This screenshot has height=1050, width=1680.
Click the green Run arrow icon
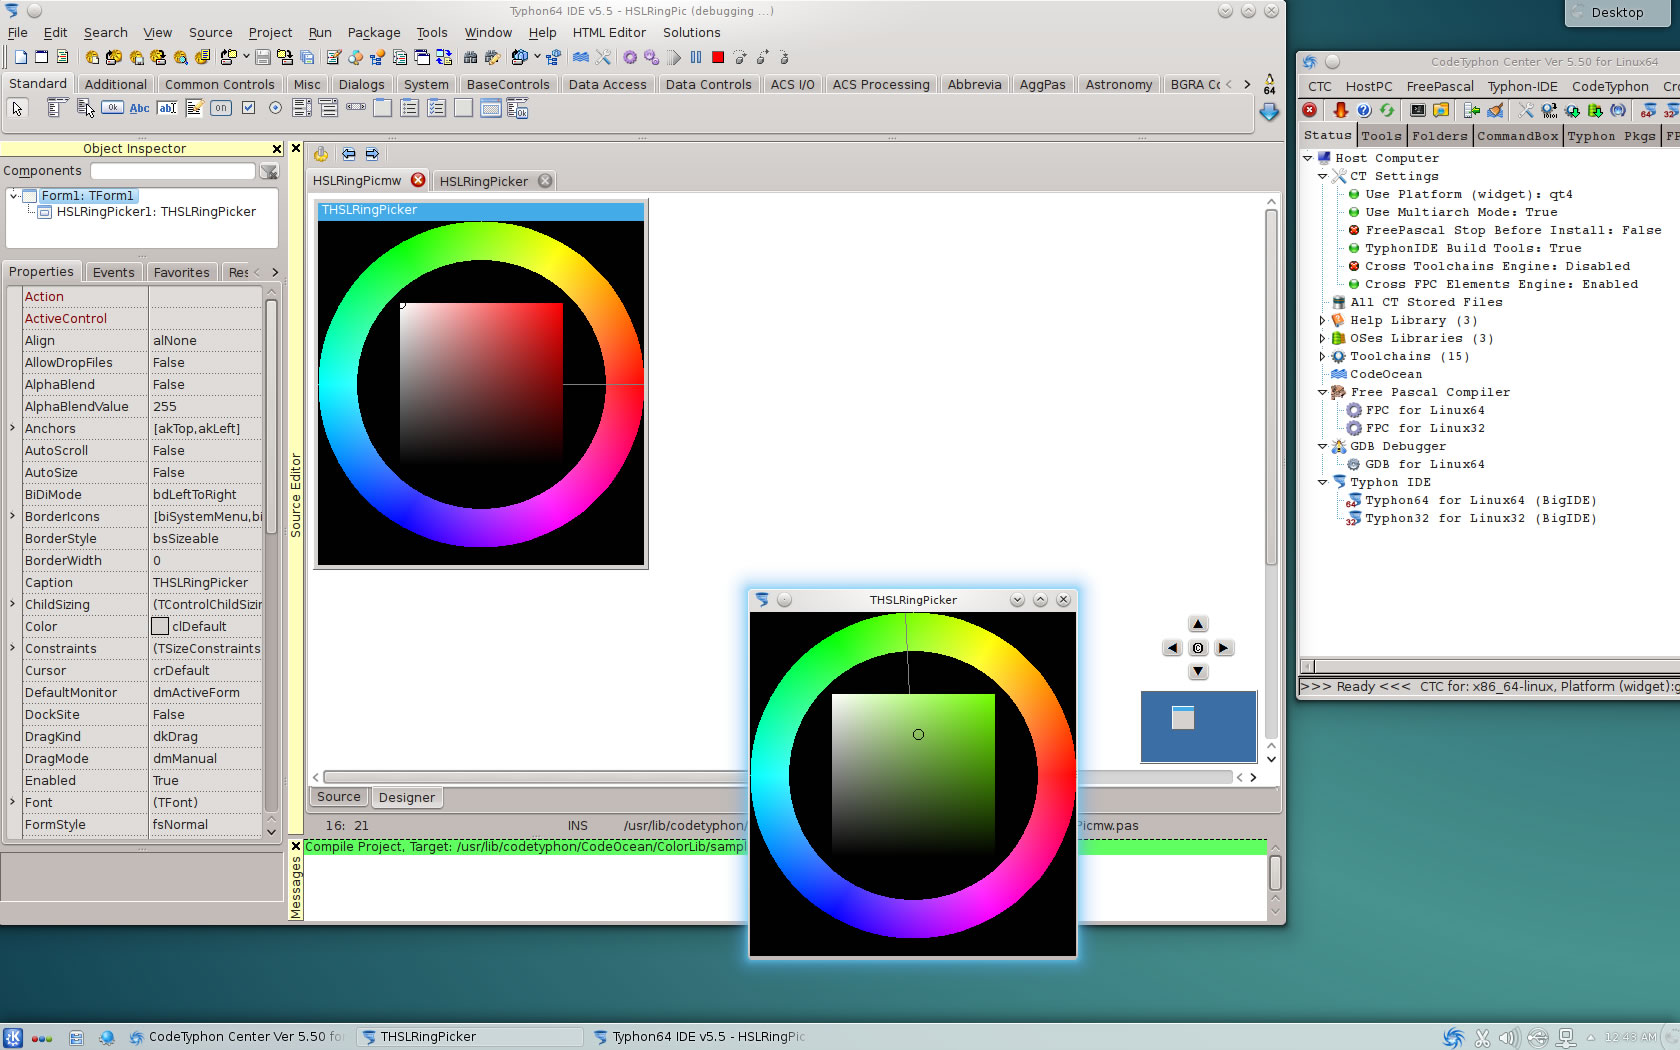(x=675, y=57)
